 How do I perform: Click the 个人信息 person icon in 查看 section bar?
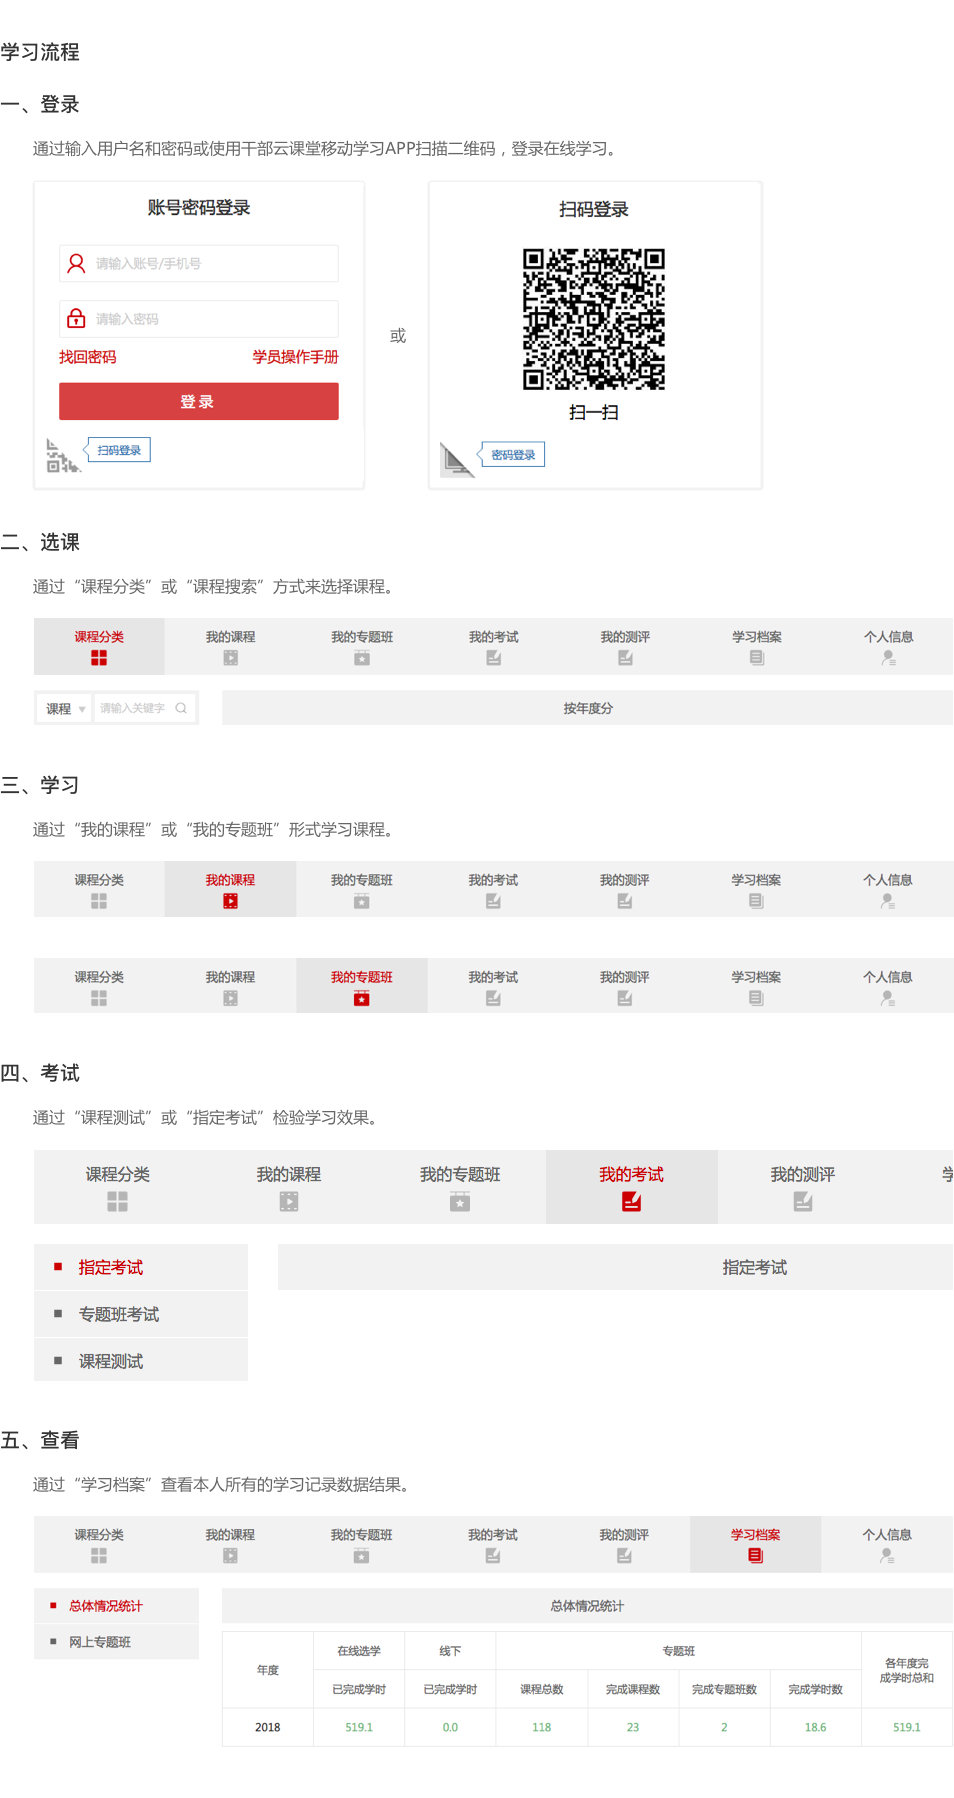click(887, 1556)
